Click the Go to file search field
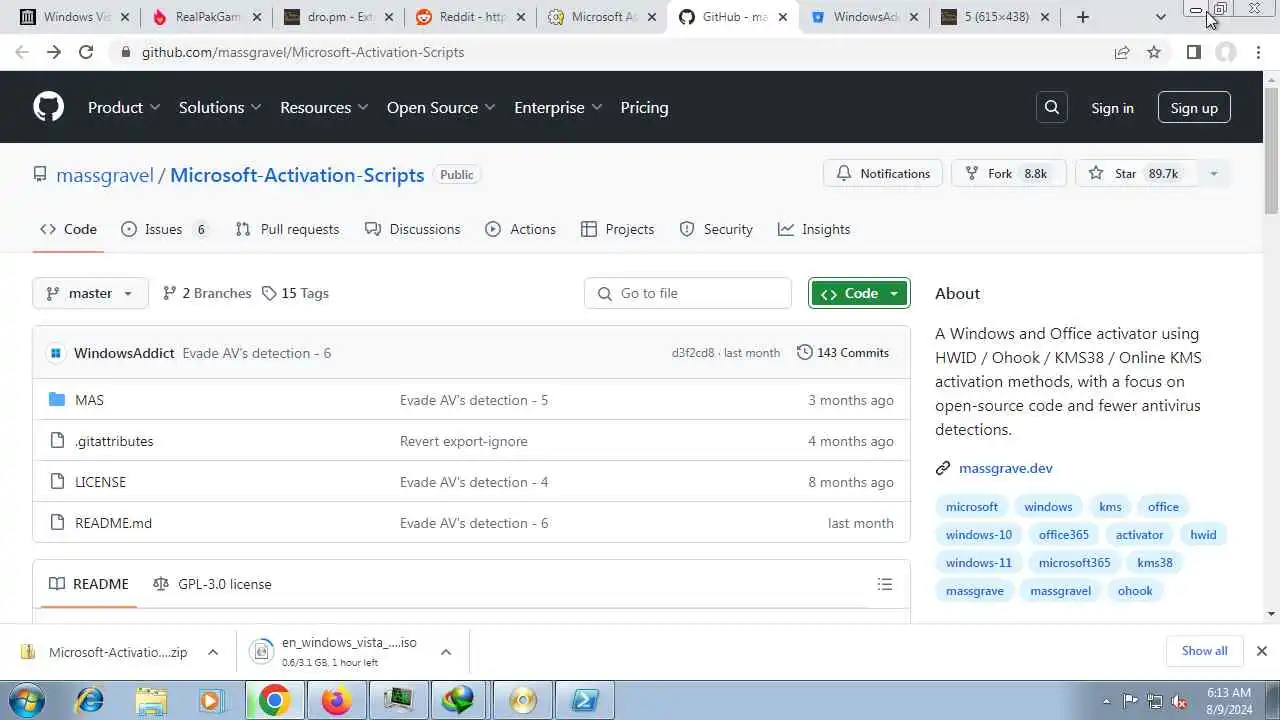1280x720 pixels. [x=688, y=293]
